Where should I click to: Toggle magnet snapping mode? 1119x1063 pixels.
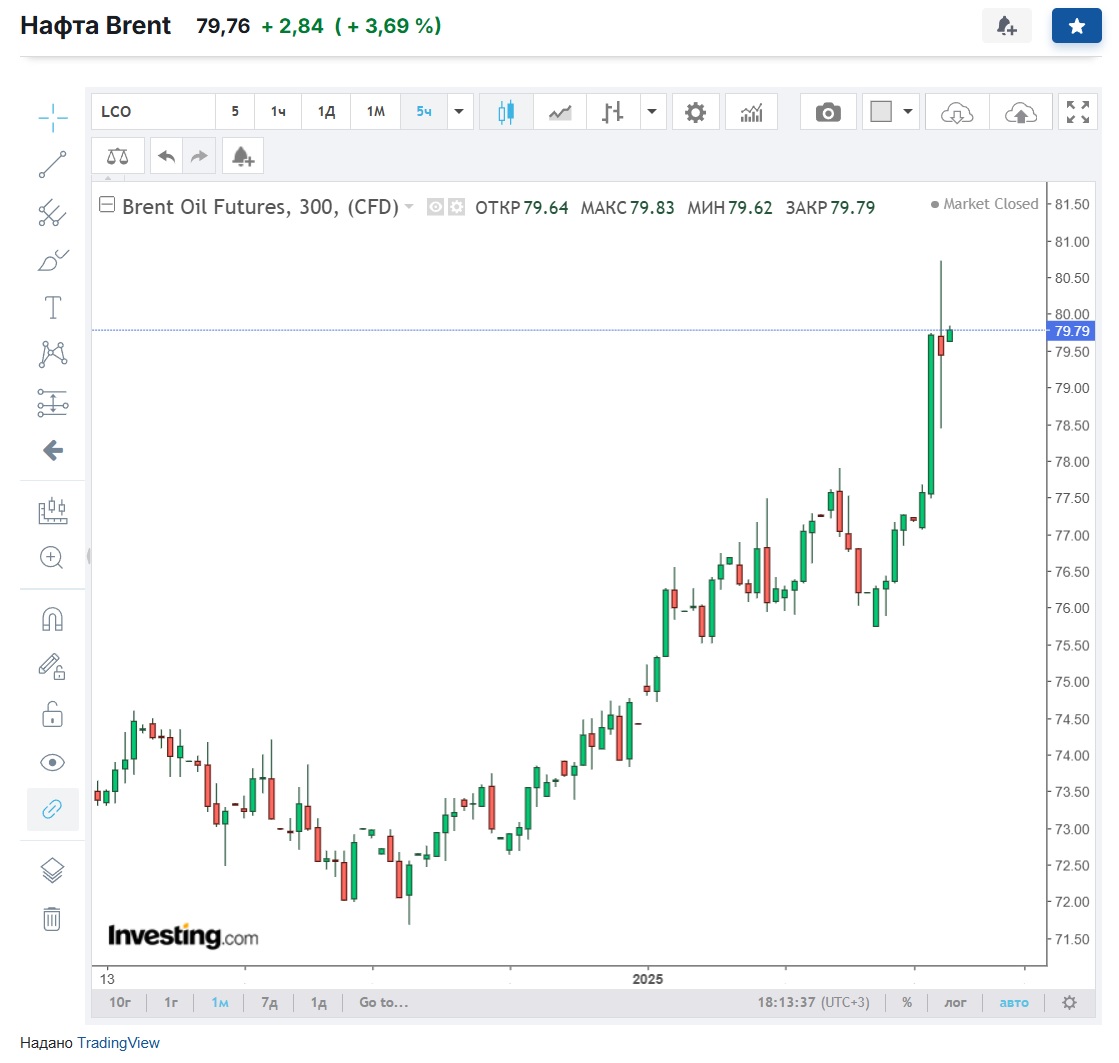point(51,619)
